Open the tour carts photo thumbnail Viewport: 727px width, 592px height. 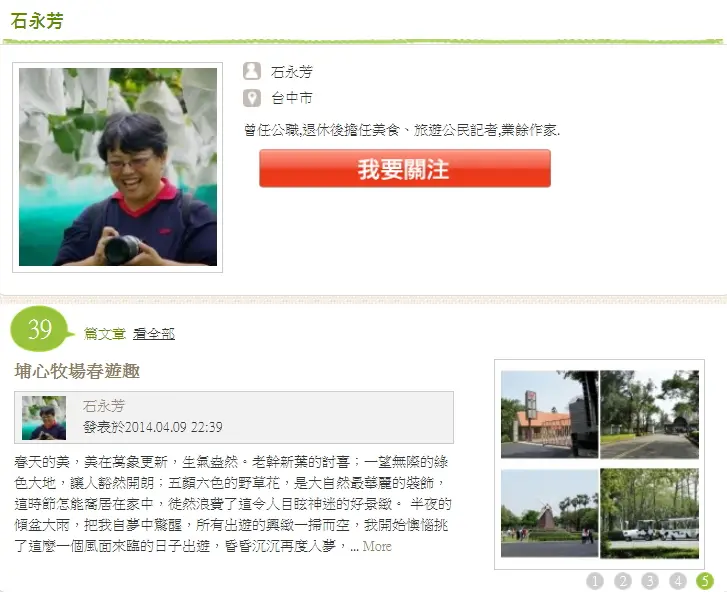coord(650,513)
